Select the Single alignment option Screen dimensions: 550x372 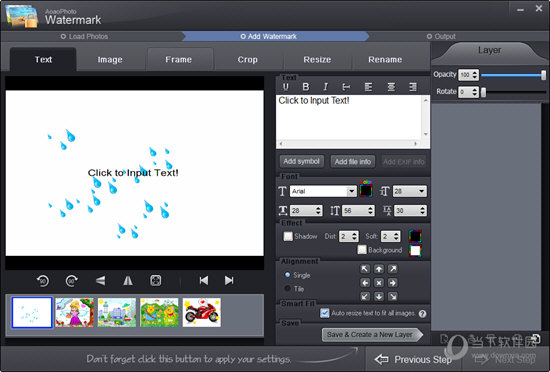pos(287,275)
